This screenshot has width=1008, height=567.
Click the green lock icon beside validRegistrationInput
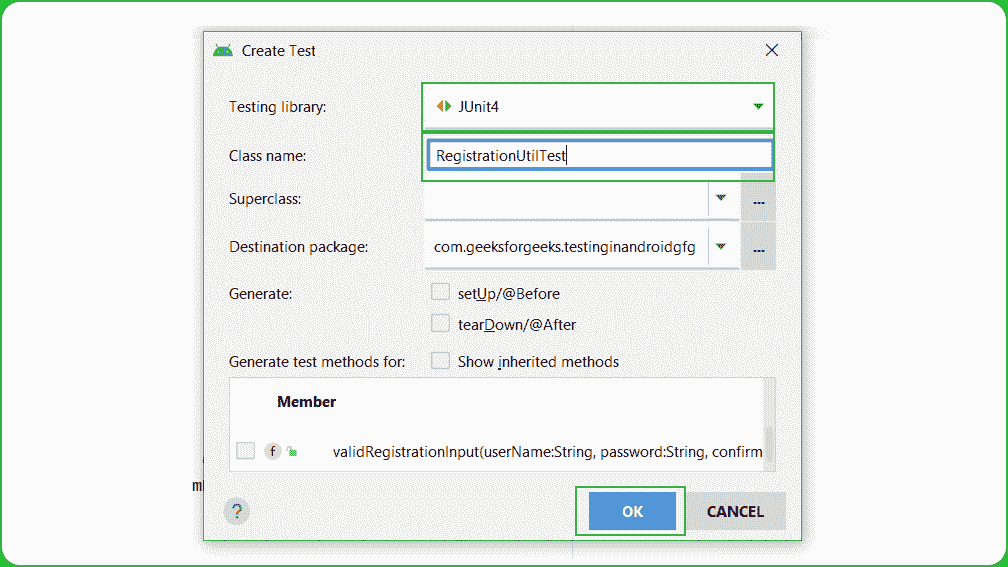(x=291, y=452)
